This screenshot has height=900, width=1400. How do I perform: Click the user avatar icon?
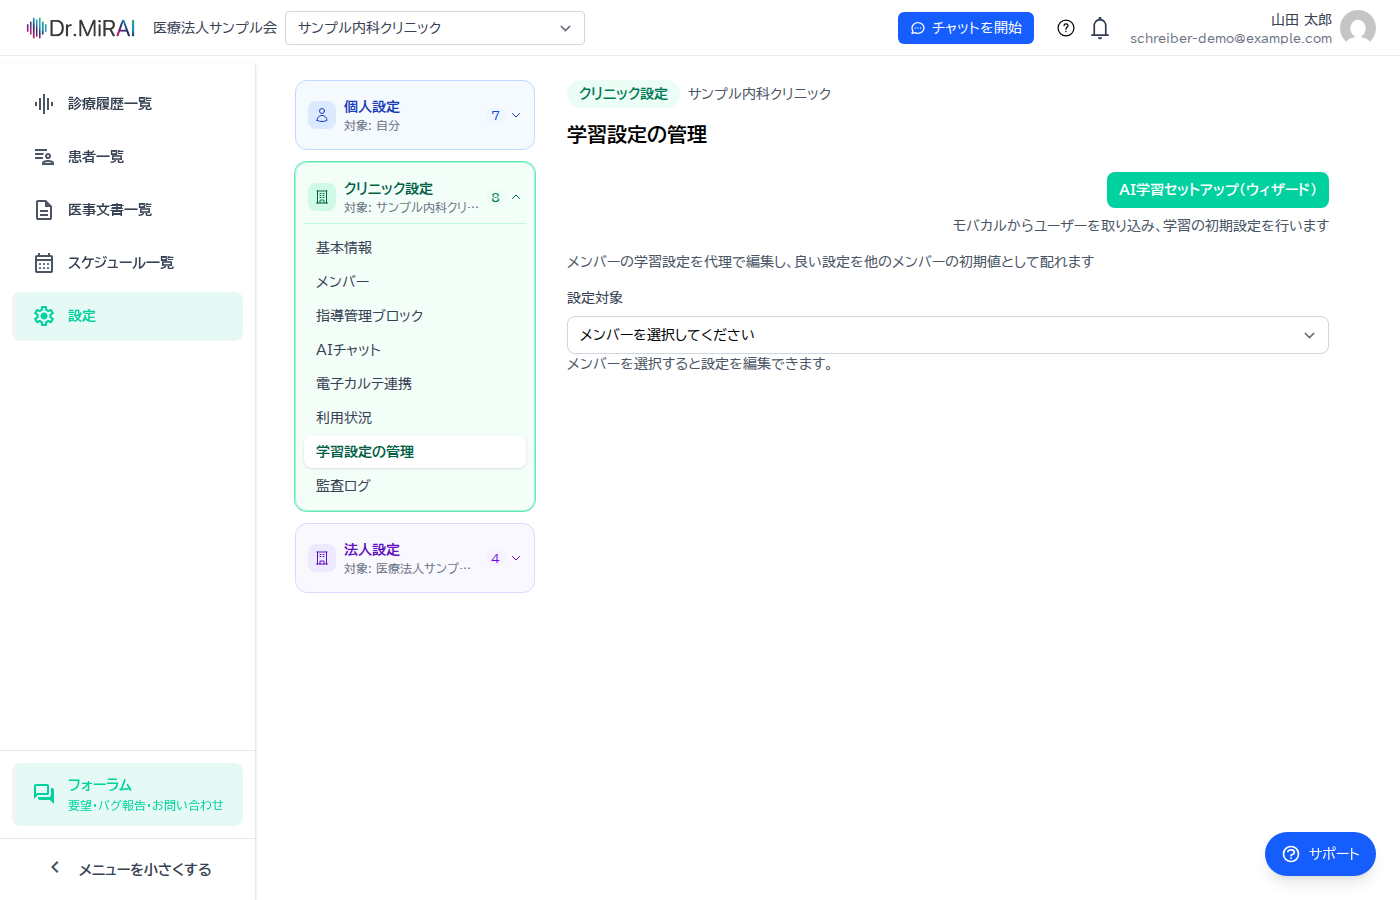(x=1358, y=28)
